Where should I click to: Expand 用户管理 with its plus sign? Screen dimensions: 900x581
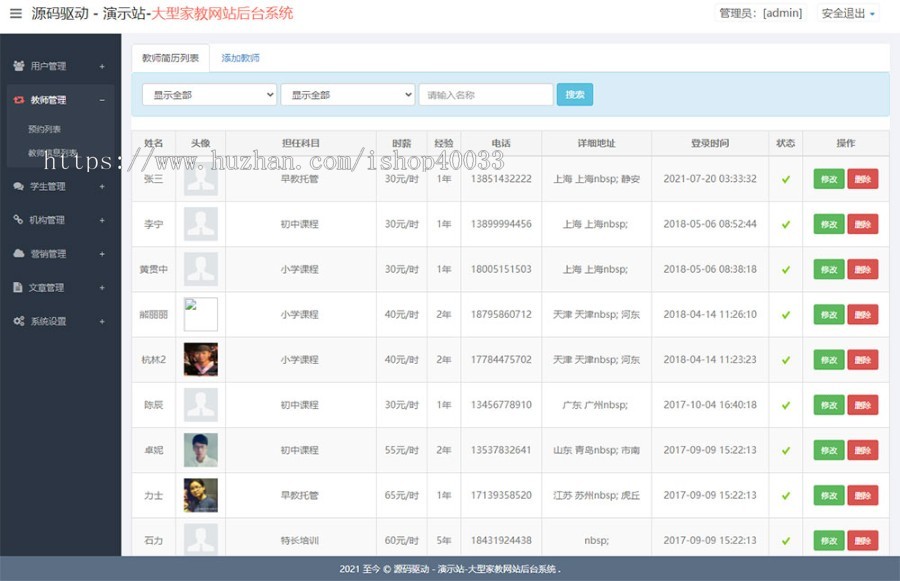click(x=102, y=67)
